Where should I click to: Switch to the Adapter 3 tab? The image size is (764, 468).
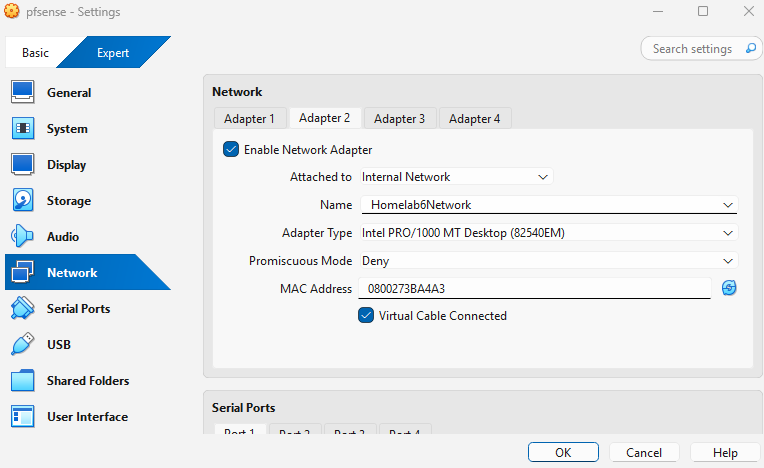[x=400, y=118]
